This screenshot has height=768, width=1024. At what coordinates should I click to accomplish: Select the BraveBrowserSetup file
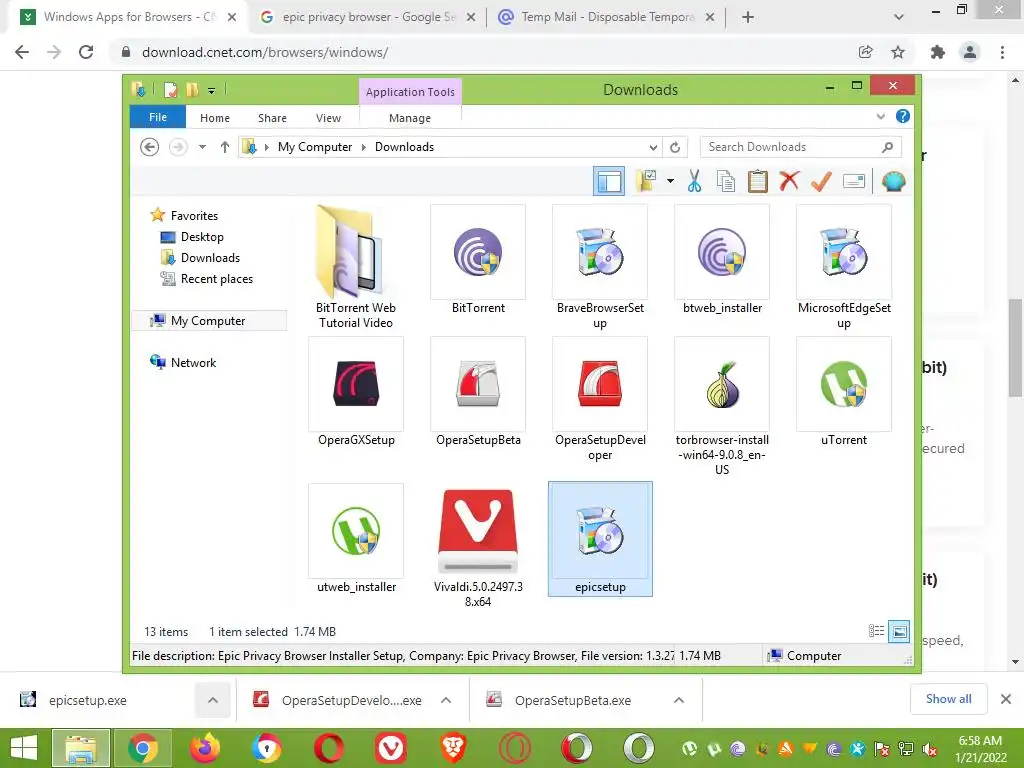coord(600,267)
